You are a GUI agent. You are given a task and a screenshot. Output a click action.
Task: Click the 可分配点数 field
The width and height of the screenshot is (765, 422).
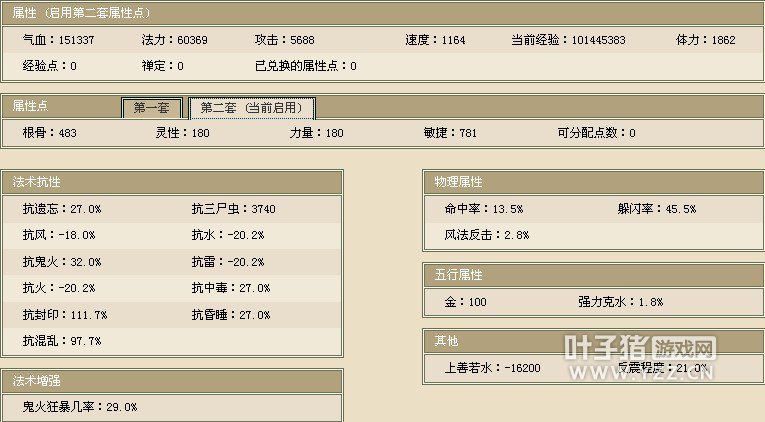[x=596, y=133]
